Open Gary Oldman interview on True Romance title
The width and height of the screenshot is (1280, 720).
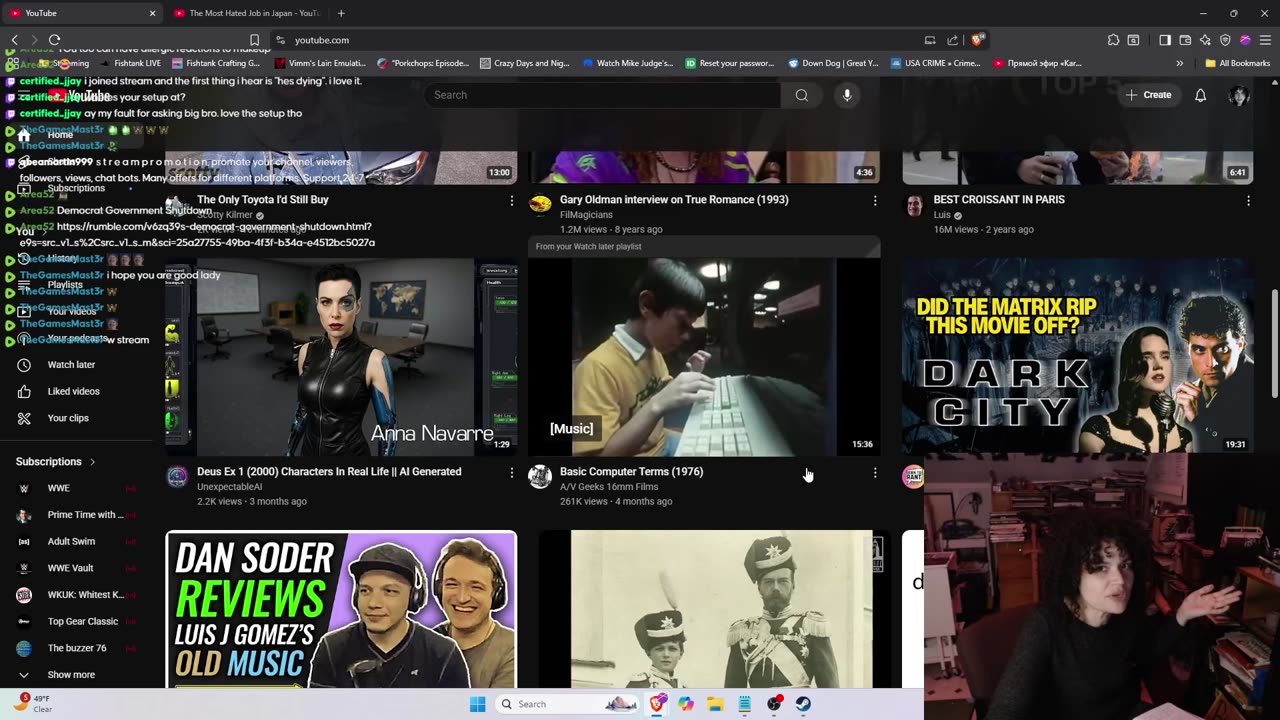pyautogui.click(x=674, y=200)
